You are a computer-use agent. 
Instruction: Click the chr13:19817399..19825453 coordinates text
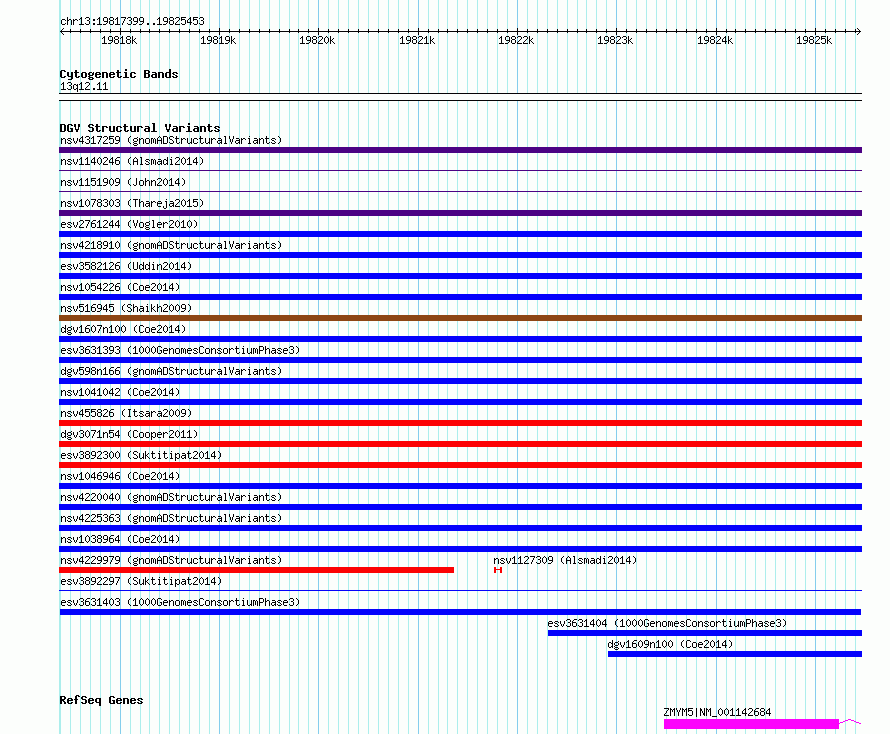pos(132,21)
